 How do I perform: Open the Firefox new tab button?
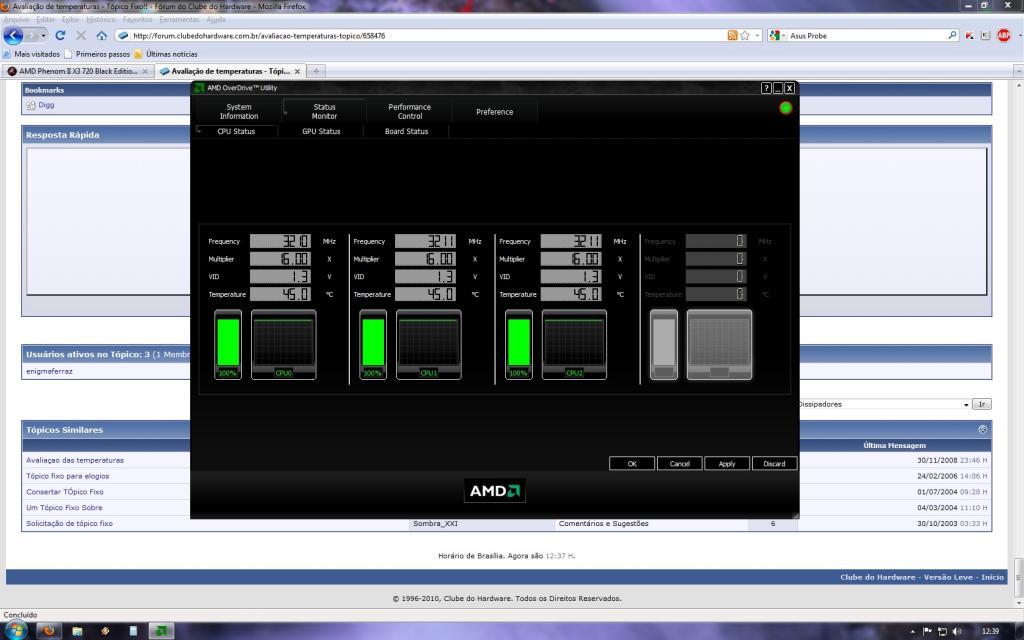tap(316, 71)
